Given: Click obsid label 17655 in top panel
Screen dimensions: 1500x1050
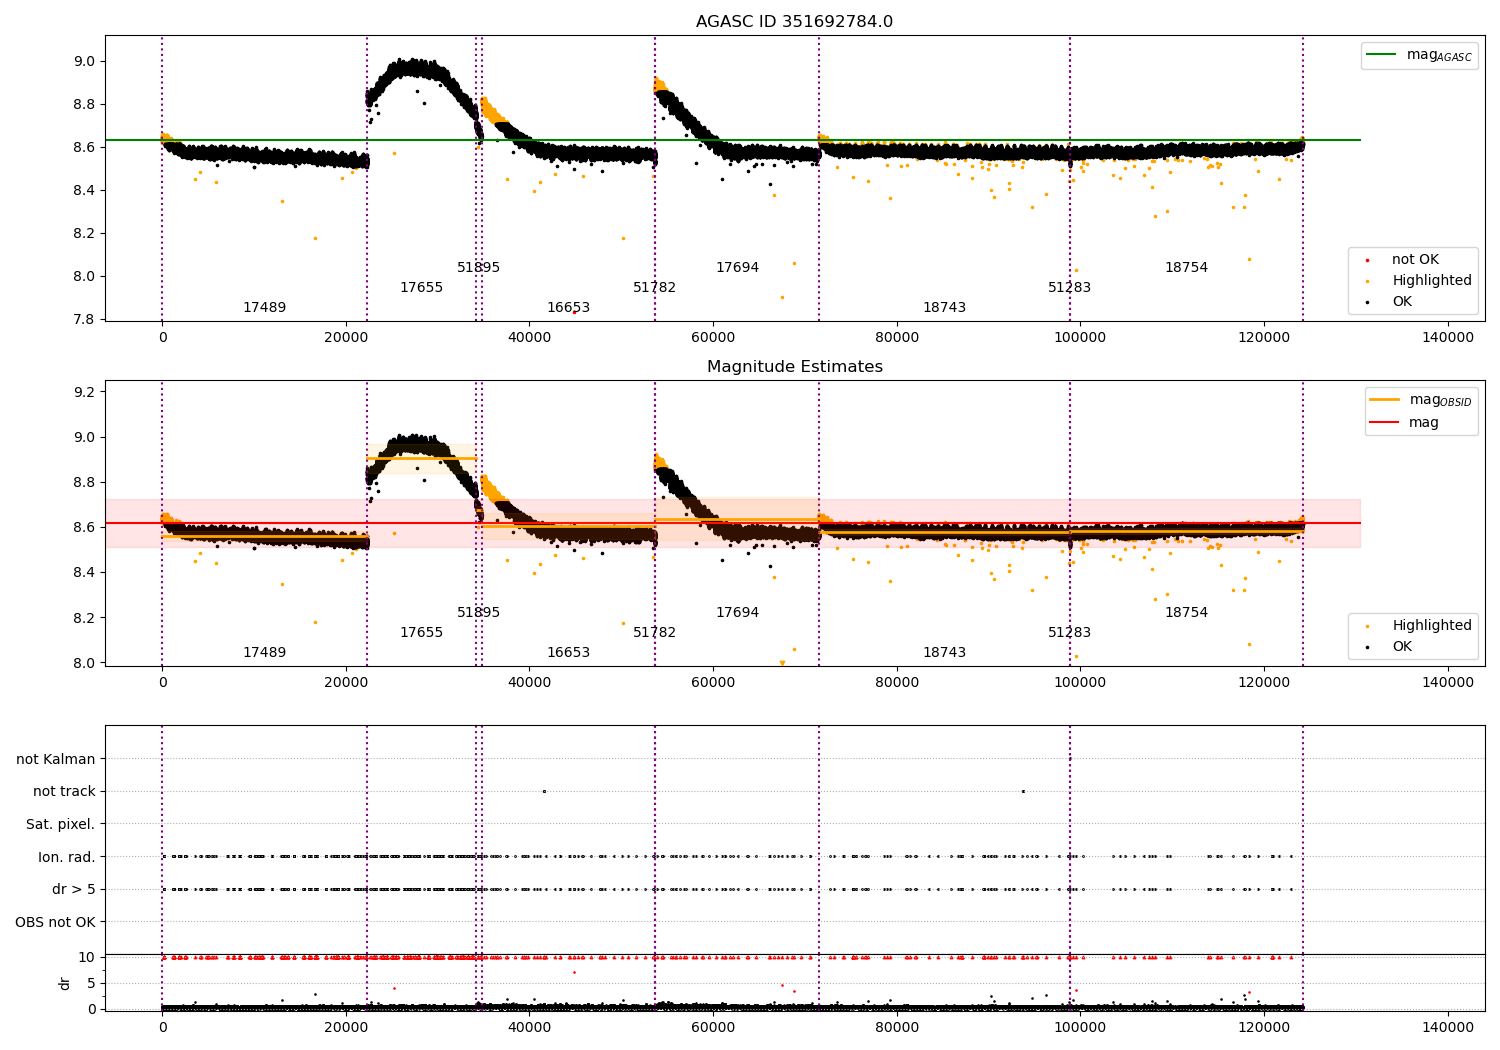Looking at the screenshot, I should pyautogui.click(x=421, y=287).
